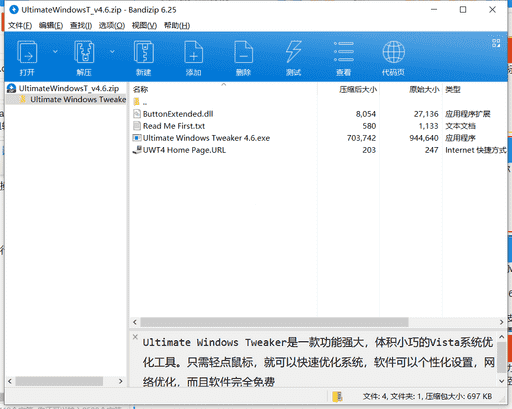512x409 pixels.
Task: Click the original size 27,136 cell
Action: coord(426,114)
